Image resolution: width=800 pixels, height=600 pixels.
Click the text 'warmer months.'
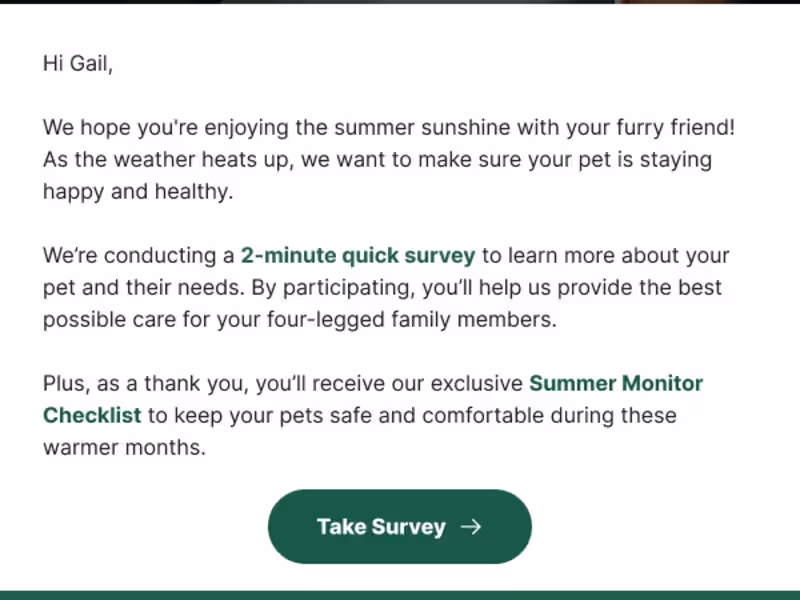[x=124, y=447]
